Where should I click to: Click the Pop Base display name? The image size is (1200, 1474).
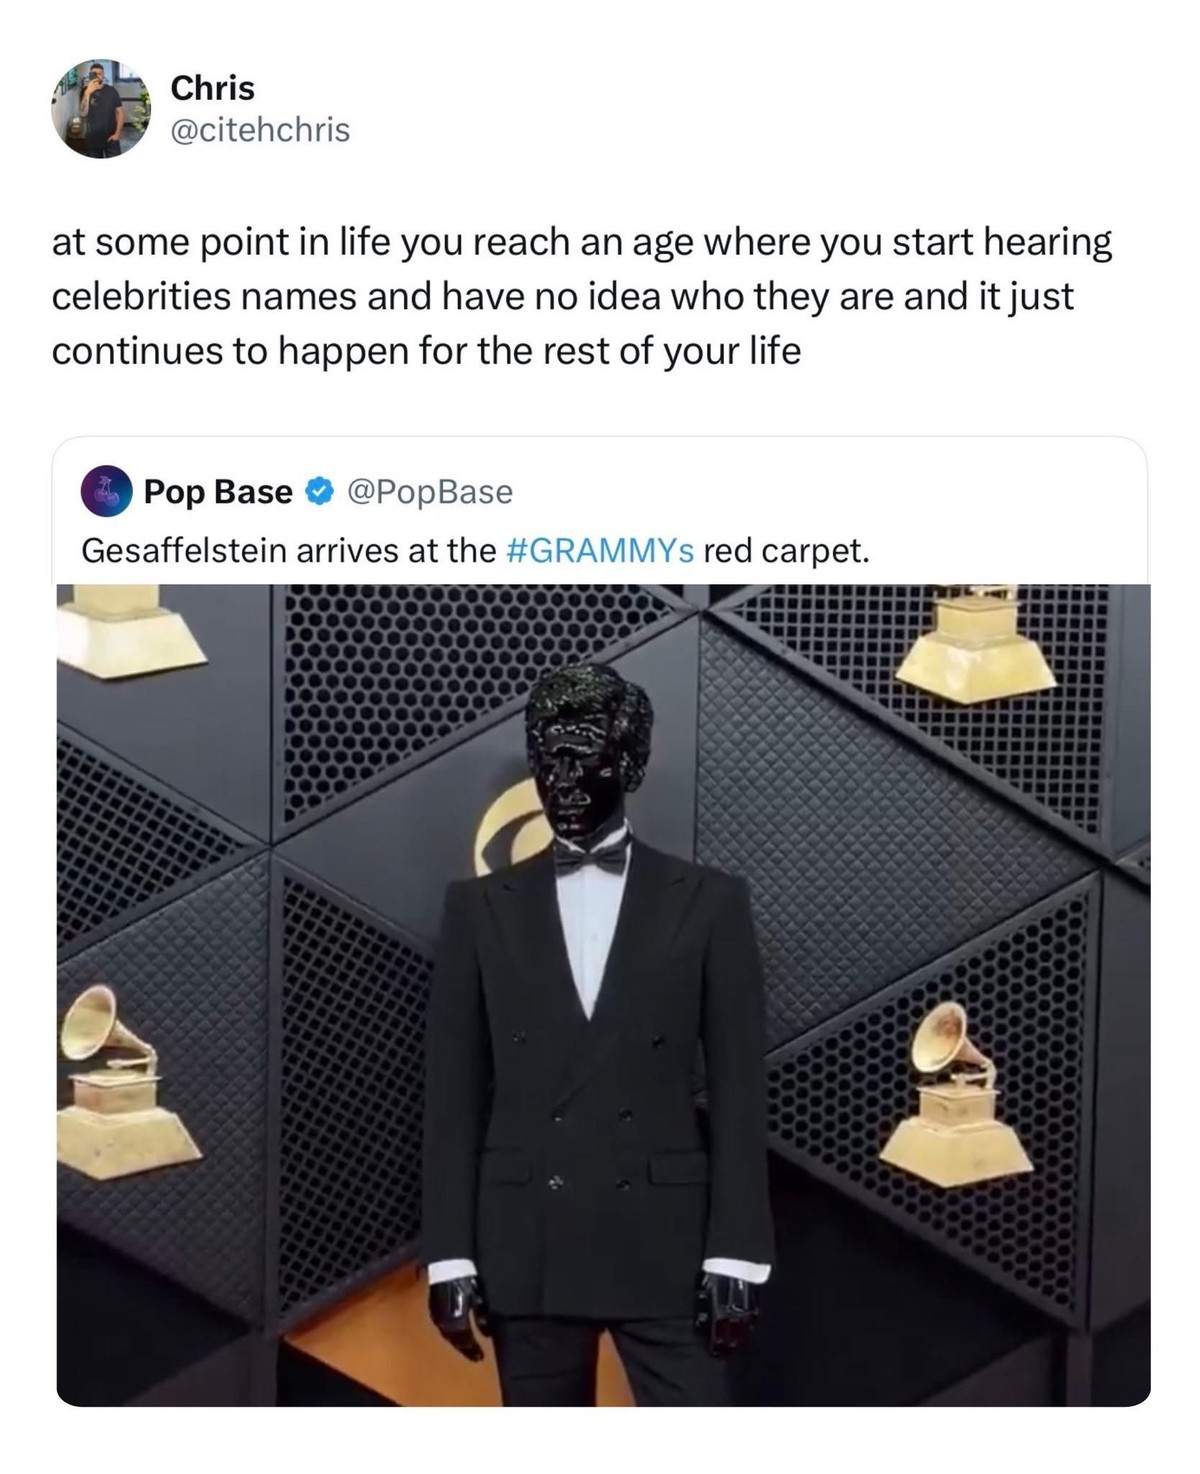point(218,492)
